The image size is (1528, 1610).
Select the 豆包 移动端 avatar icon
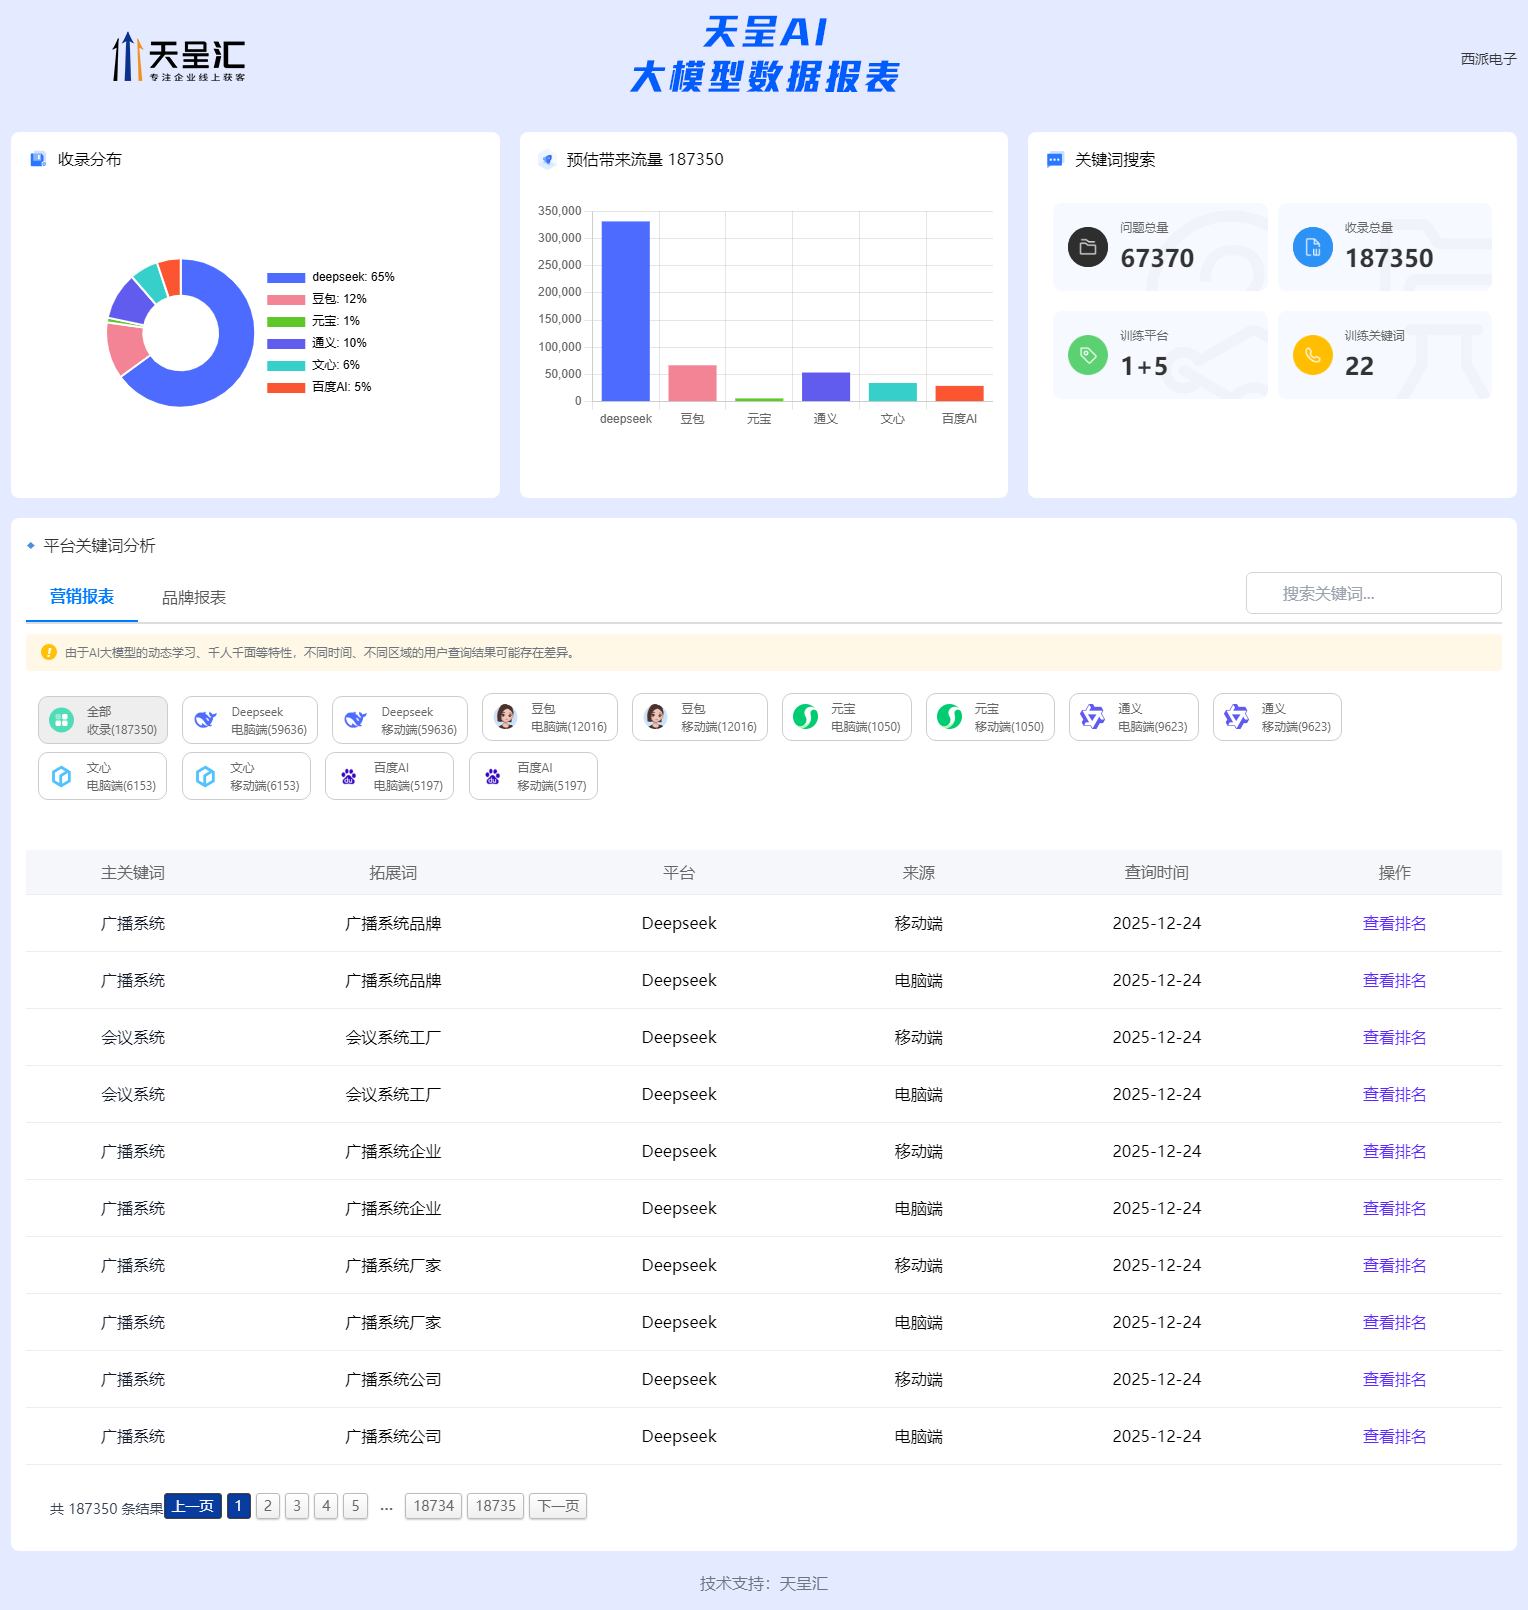656,717
